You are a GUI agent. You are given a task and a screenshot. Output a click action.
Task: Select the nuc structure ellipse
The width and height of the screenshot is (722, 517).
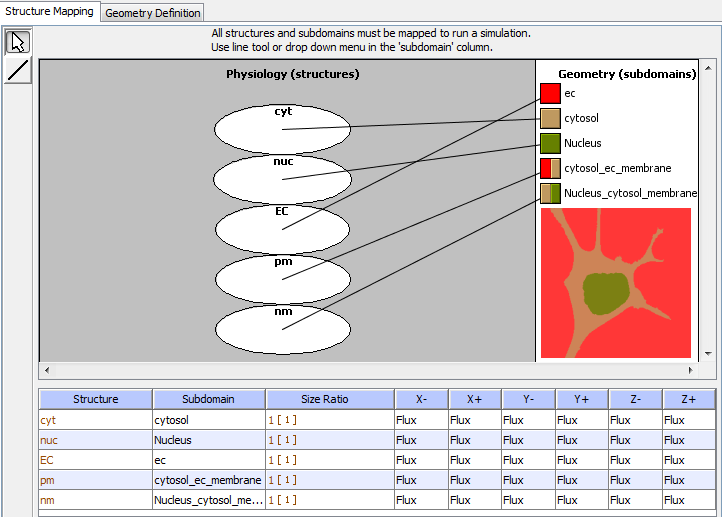pos(282,179)
